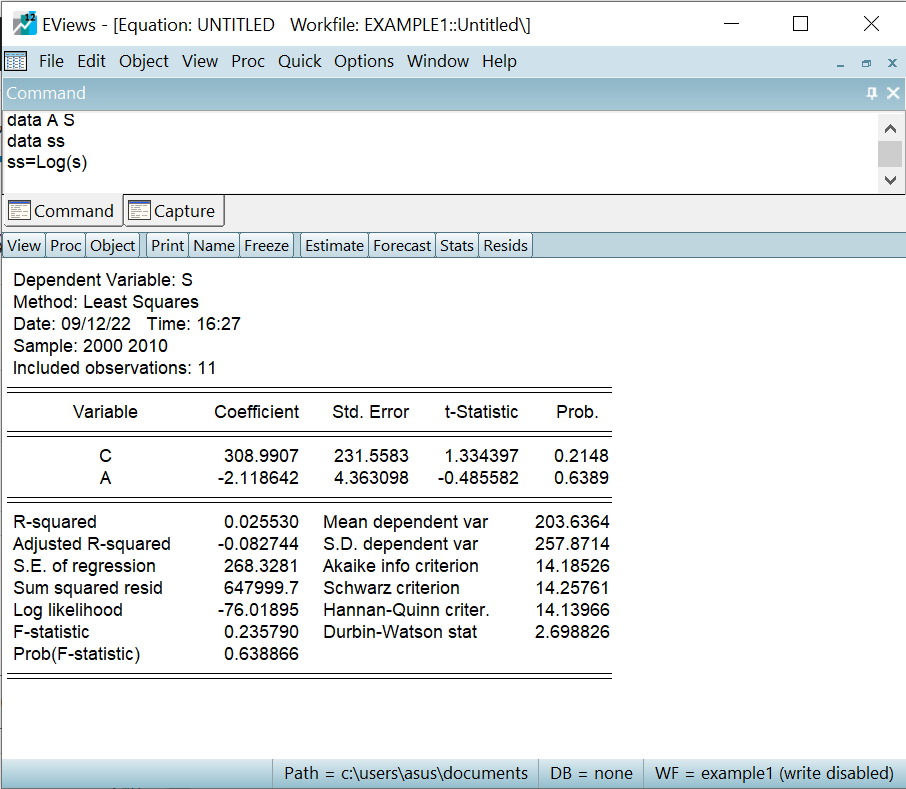Click the workfile icon left of File menu

click(x=16, y=61)
